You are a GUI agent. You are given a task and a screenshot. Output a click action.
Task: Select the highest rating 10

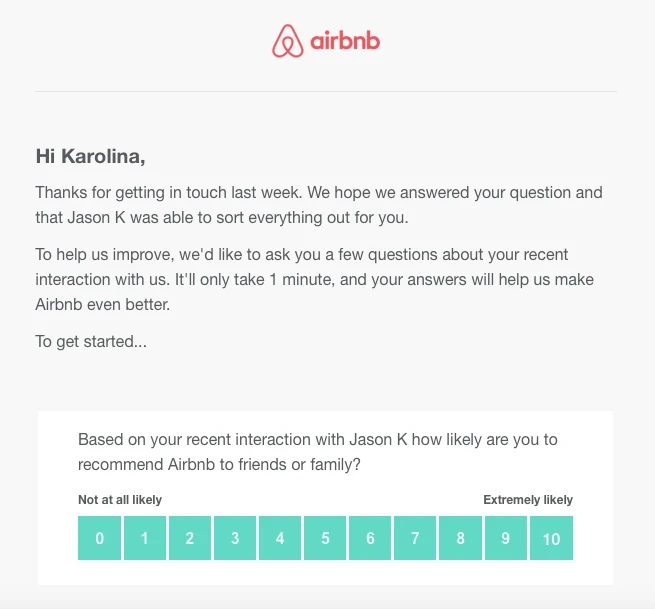pyautogui.click(x=551, y=538)
